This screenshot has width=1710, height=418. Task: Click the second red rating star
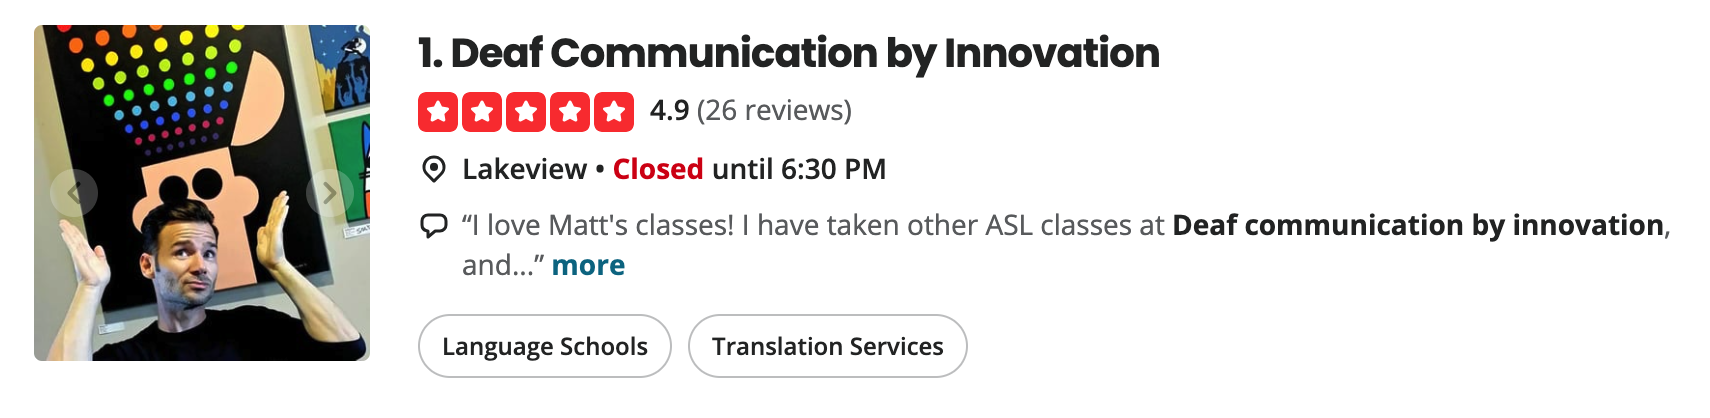tap(482, 112)
